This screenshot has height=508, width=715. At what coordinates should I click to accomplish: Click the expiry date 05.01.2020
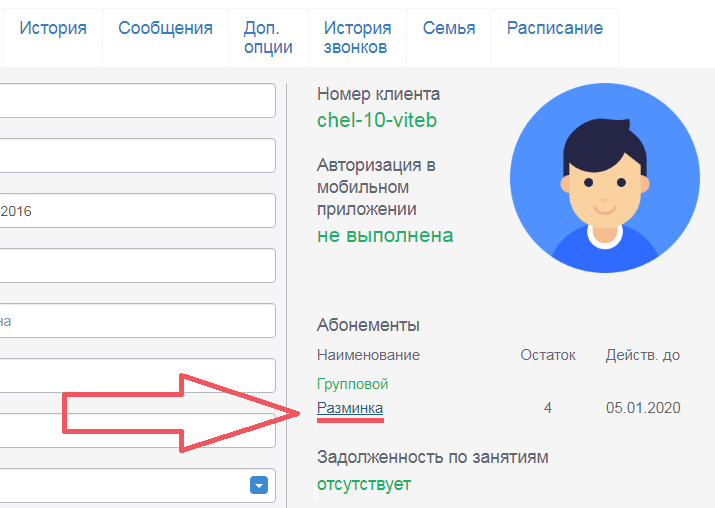[x=643, y=408]
